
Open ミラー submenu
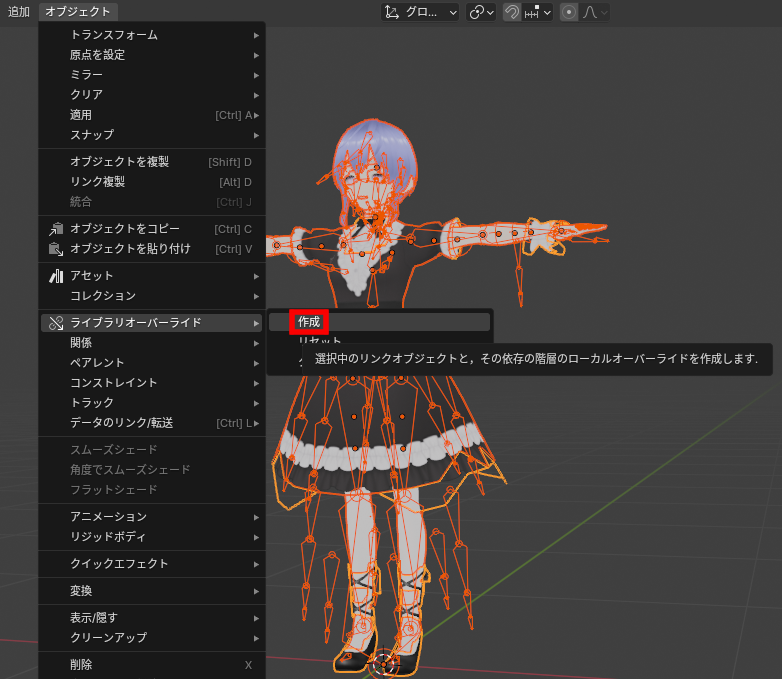pos(152,75)
